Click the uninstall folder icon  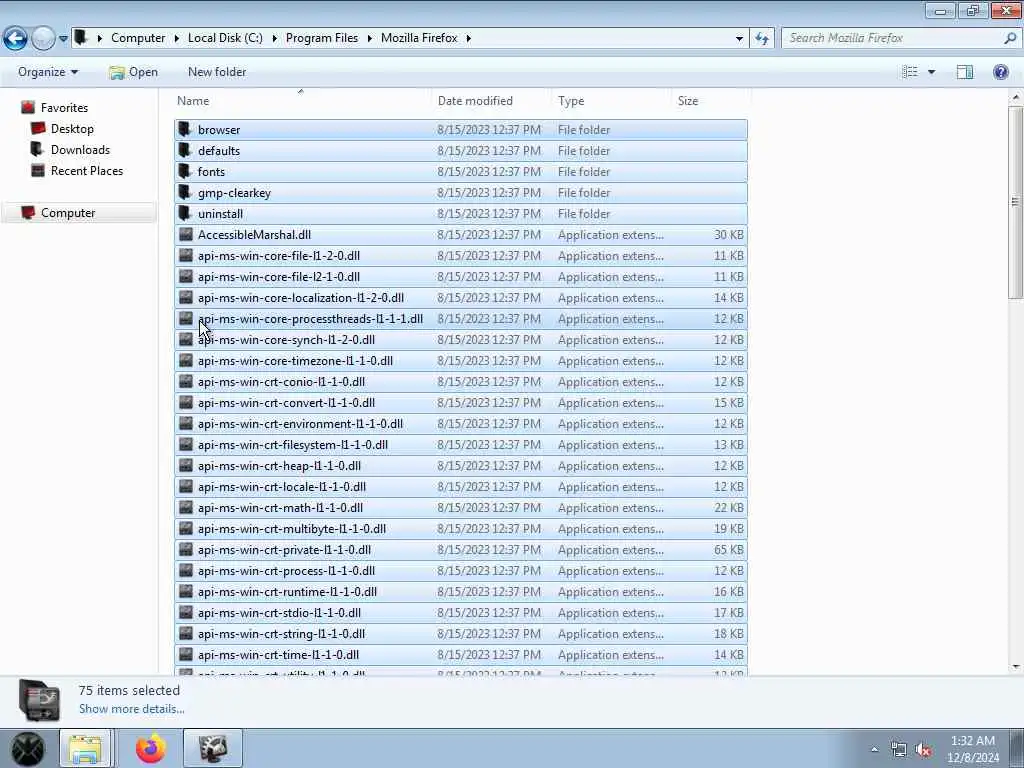click(185, 213)
